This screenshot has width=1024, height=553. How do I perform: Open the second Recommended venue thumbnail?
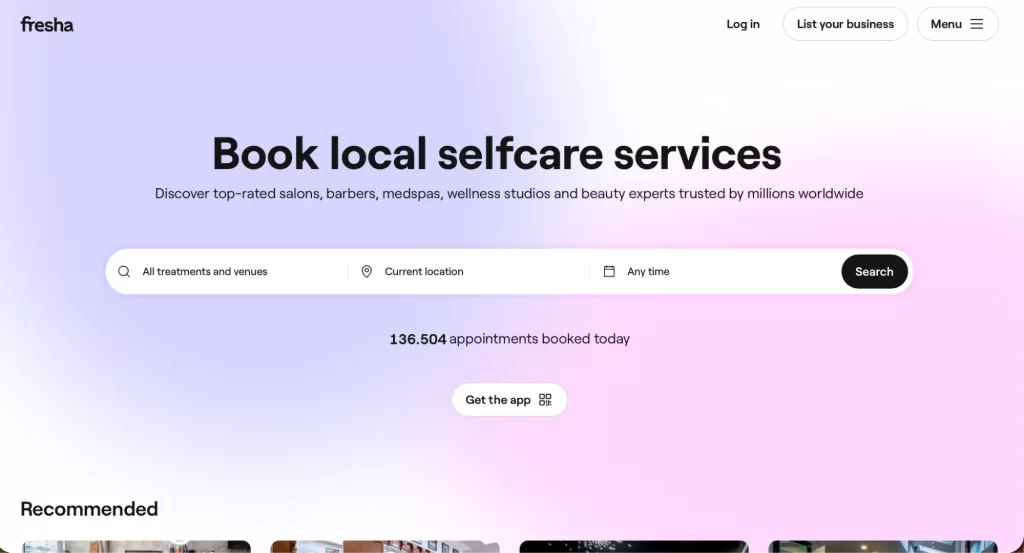(x=385, y=546)
